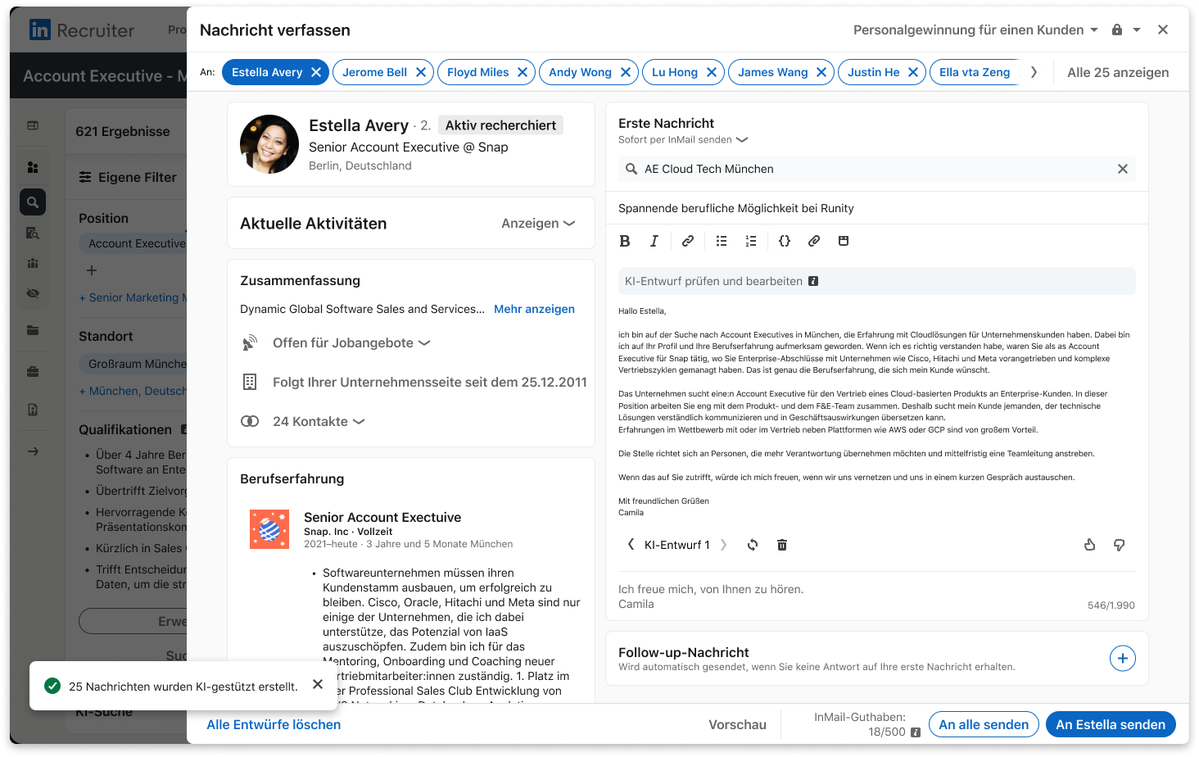Add a Follow-up-Nachricht with plus button
This screenshot has height=757, width=1199.
(1122, 658)
